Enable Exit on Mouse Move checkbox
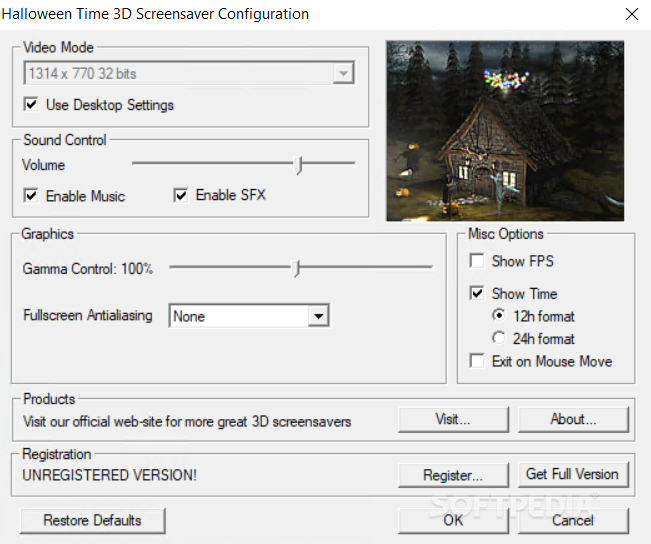Viewport: 651px width, 544px height. coord(477,360)
